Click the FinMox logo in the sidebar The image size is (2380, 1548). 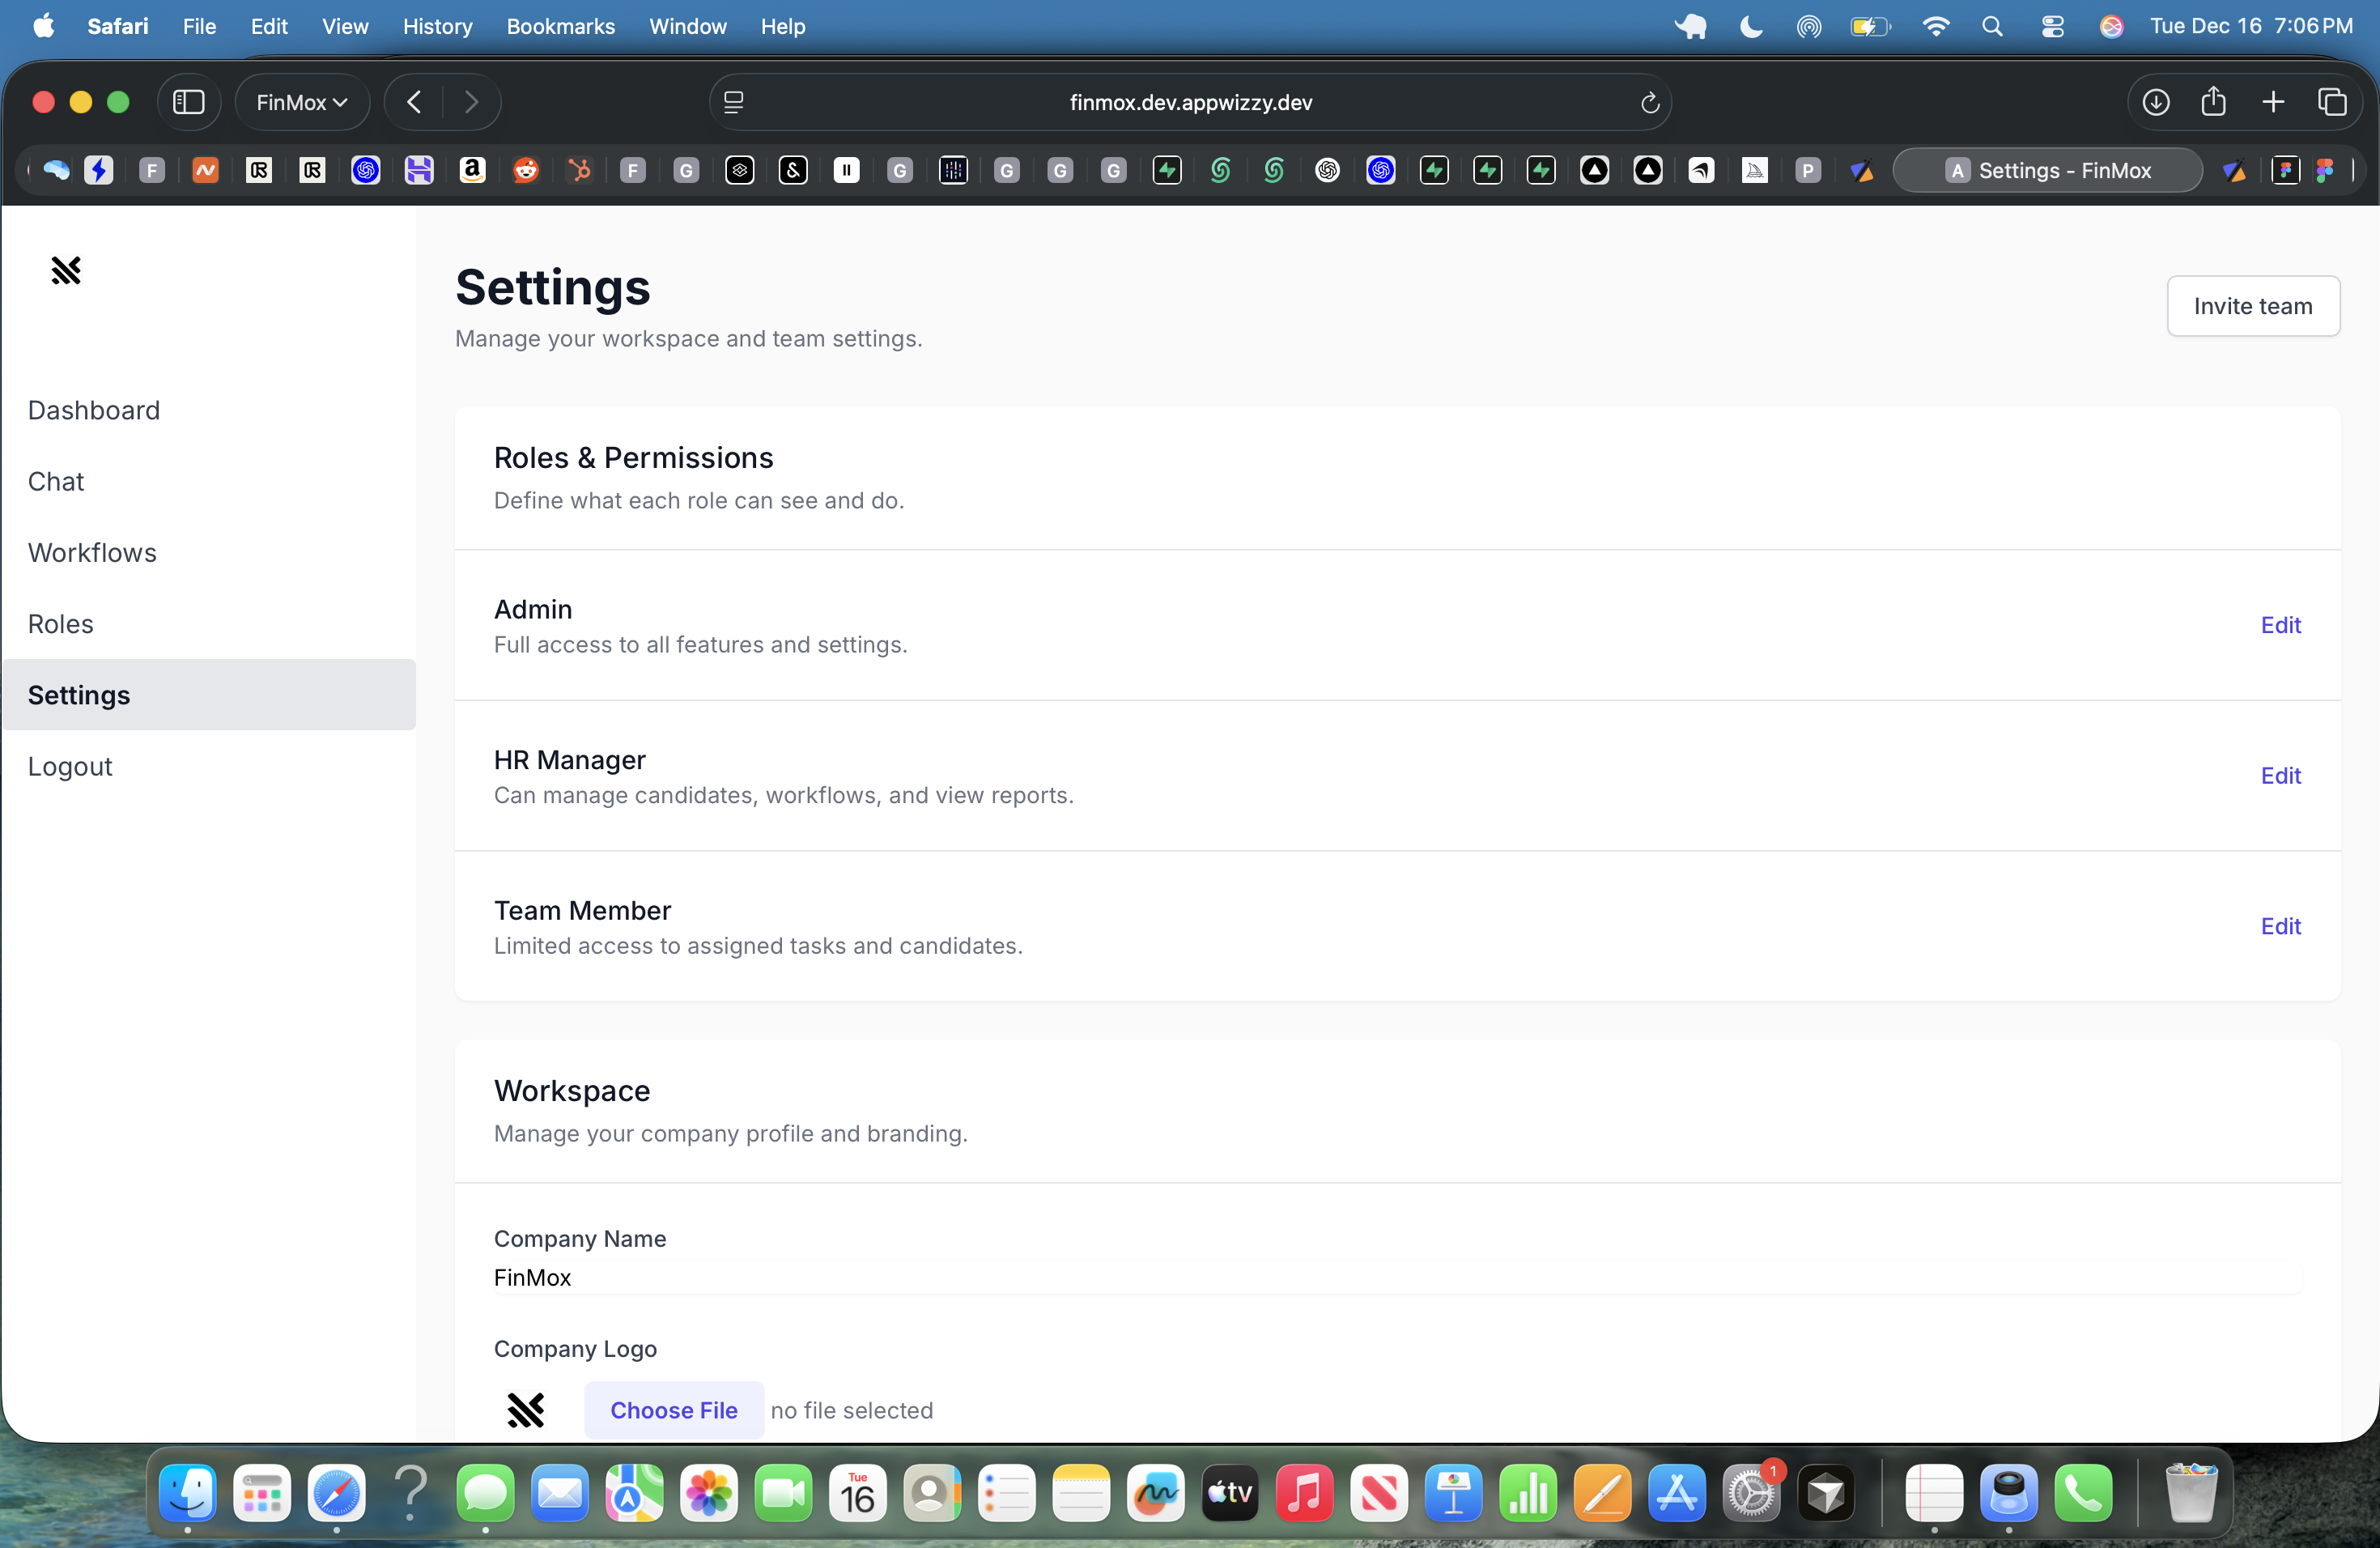pos(66,270)
